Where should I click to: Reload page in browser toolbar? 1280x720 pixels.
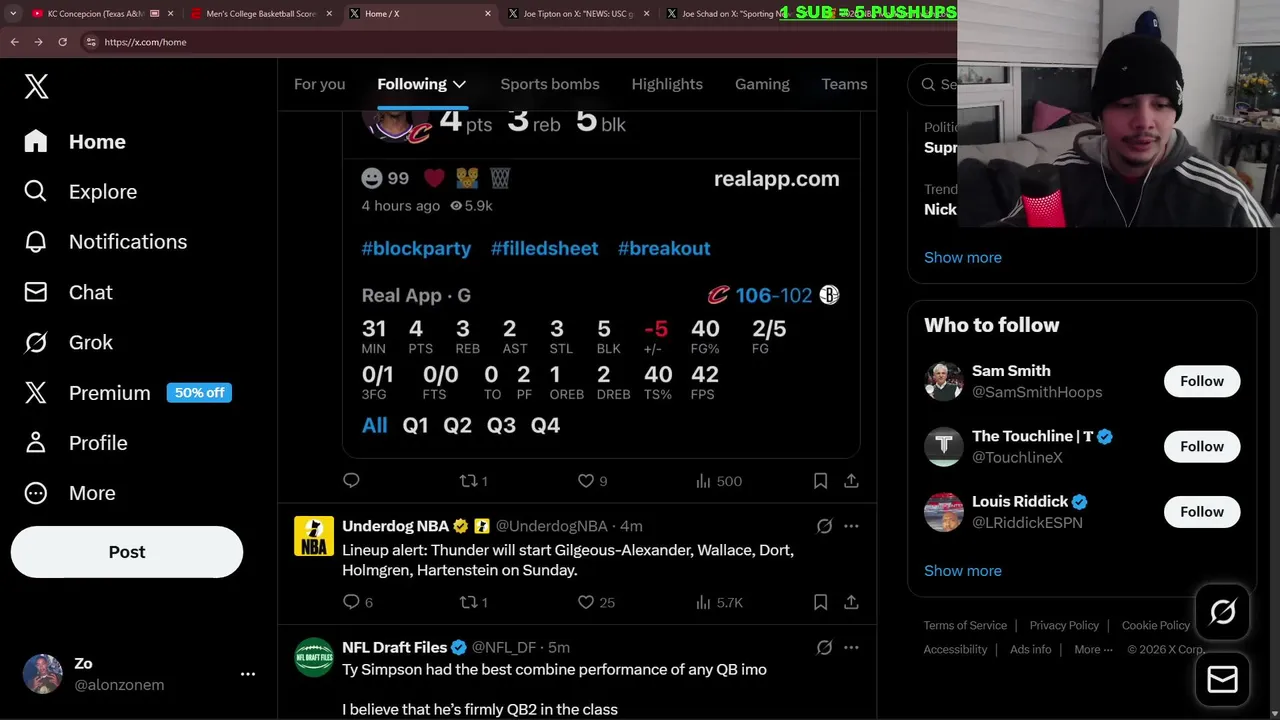[62, 42]
